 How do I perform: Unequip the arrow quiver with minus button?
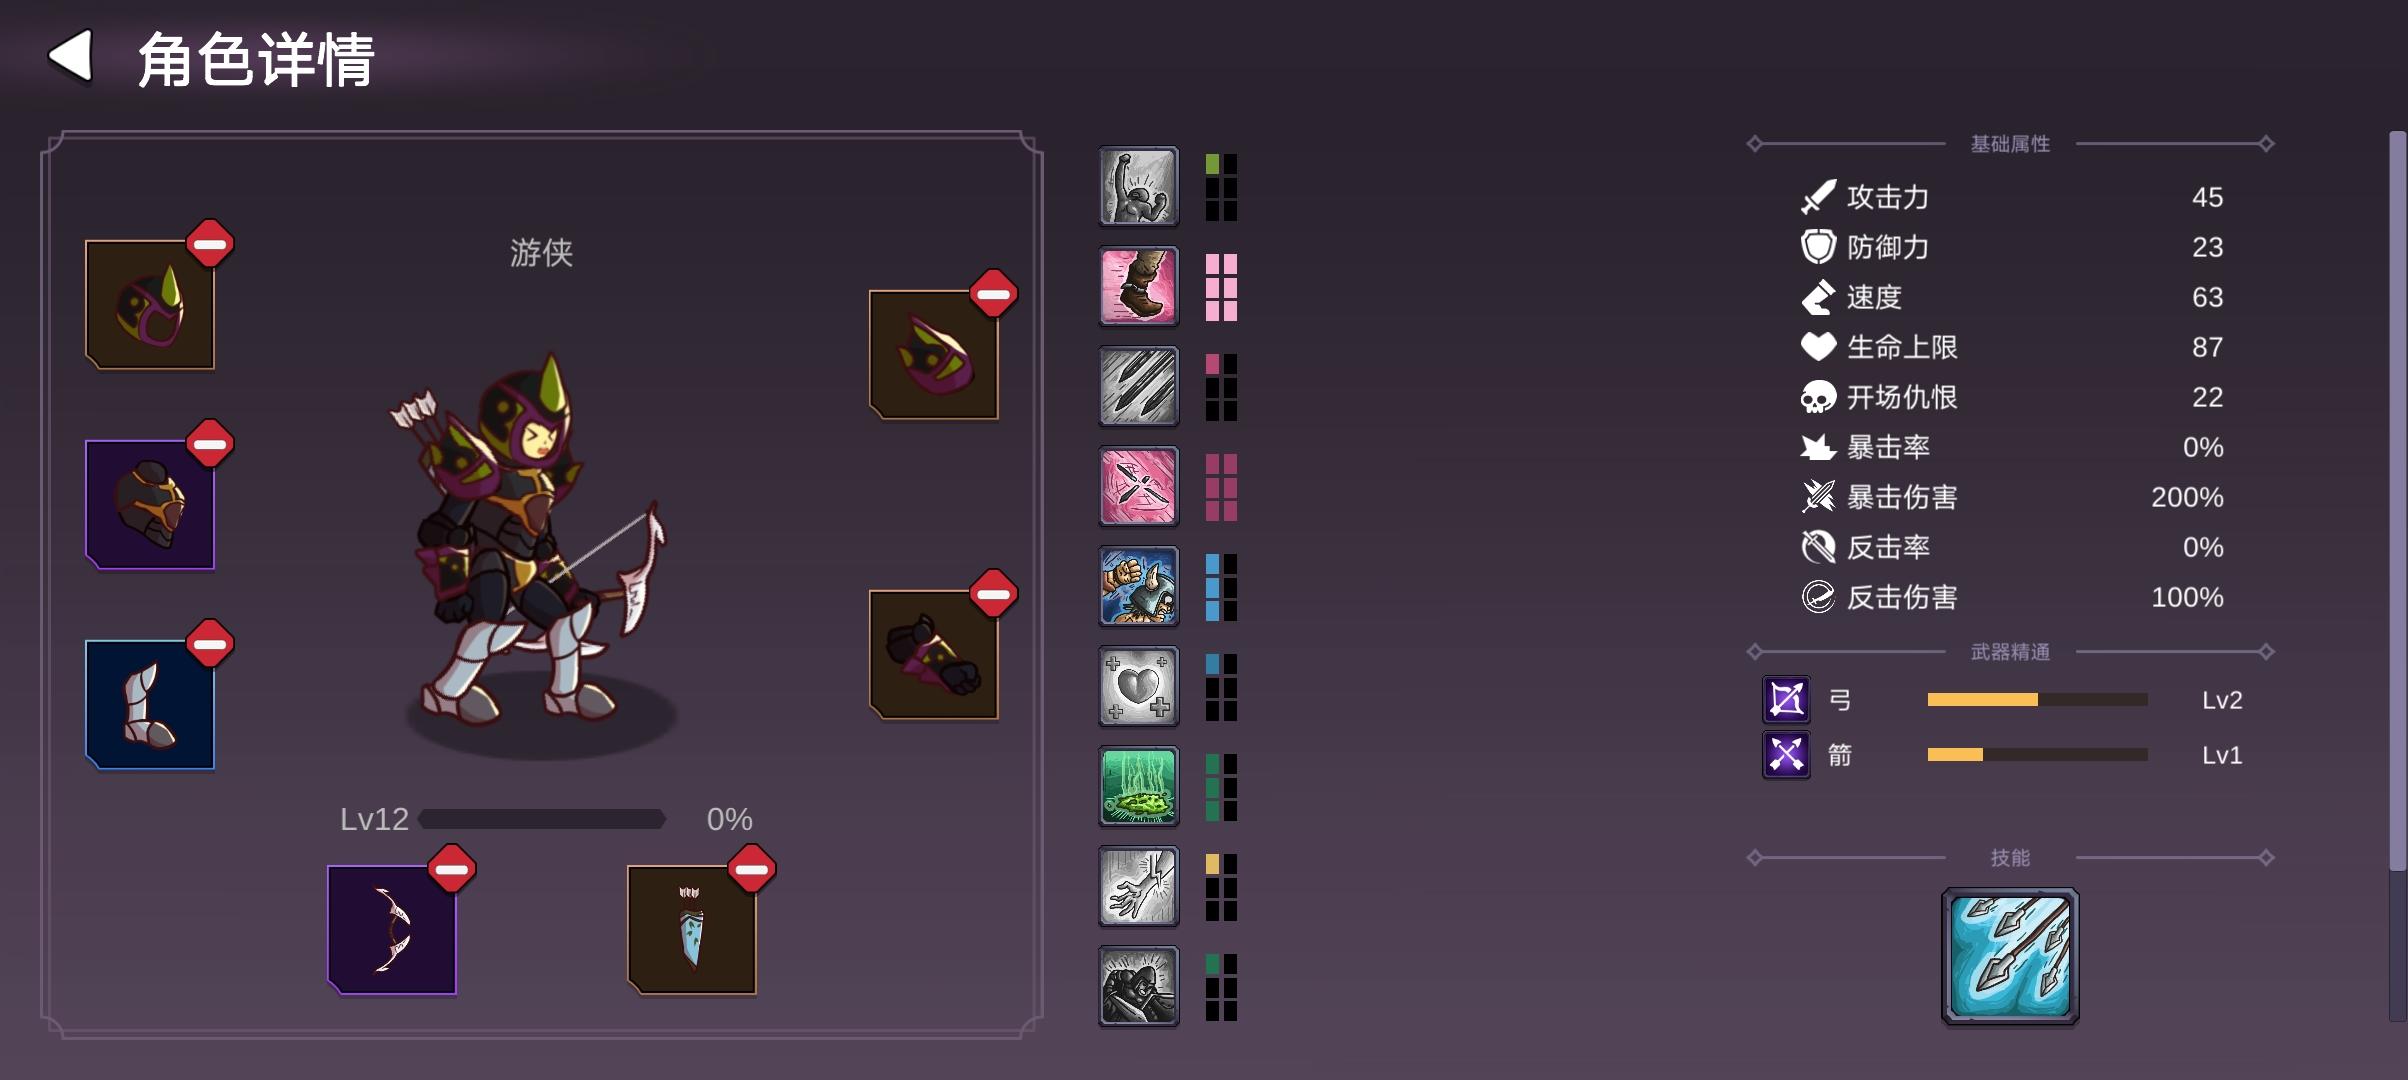[x=752, y=868]
